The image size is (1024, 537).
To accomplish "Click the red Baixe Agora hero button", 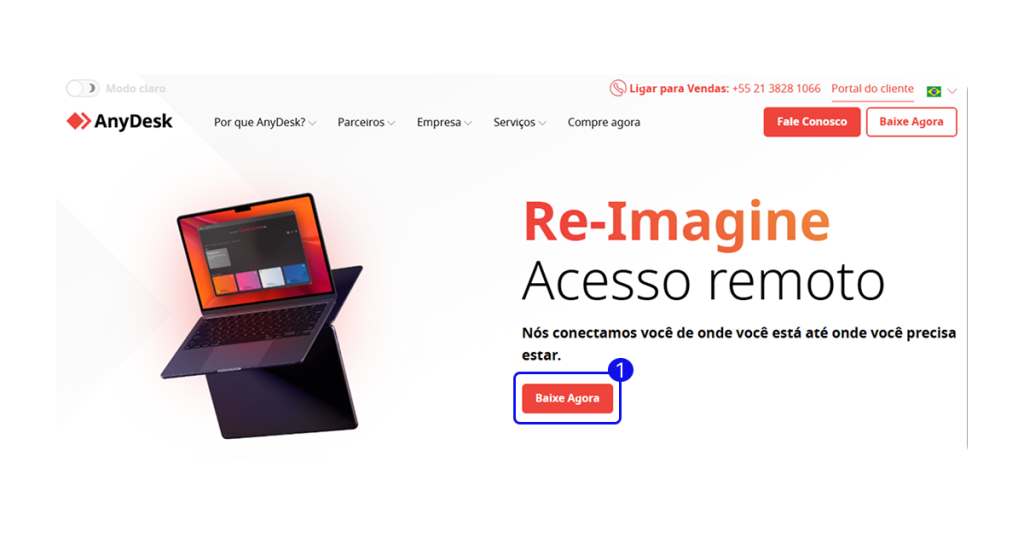I will pyautogui.click(x=567, y=398).
